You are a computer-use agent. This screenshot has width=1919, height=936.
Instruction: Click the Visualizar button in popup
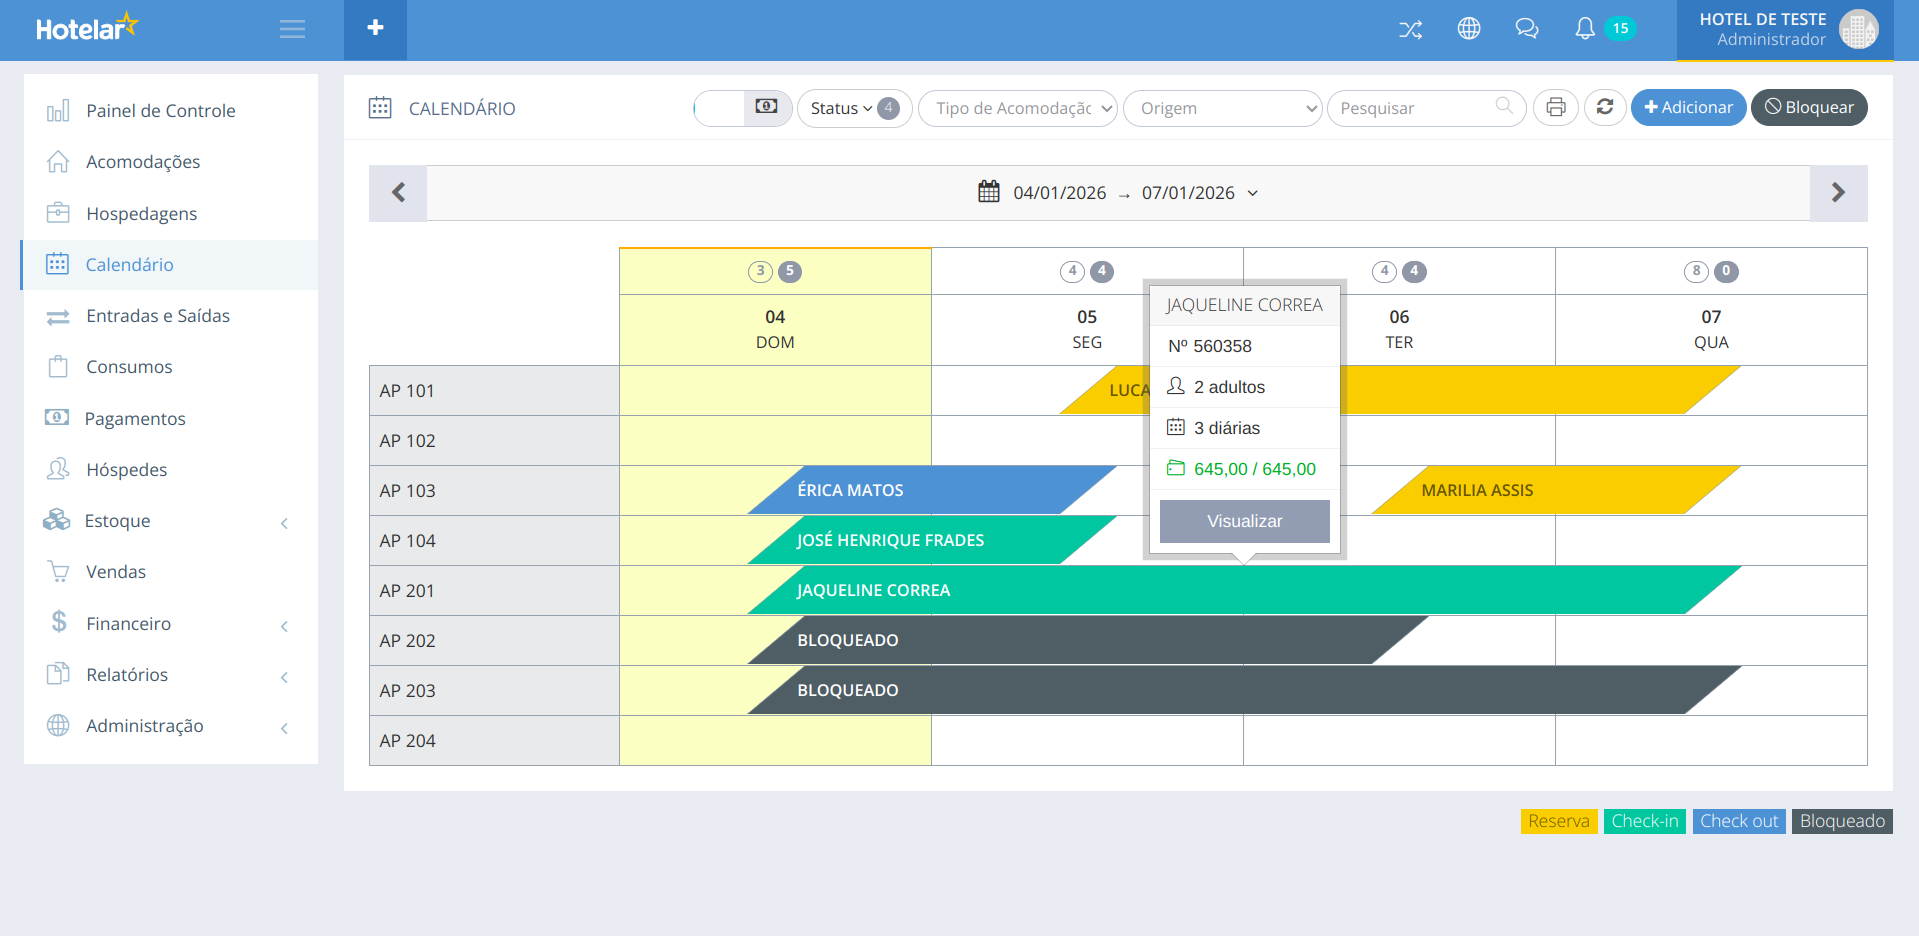point(1244,521)
